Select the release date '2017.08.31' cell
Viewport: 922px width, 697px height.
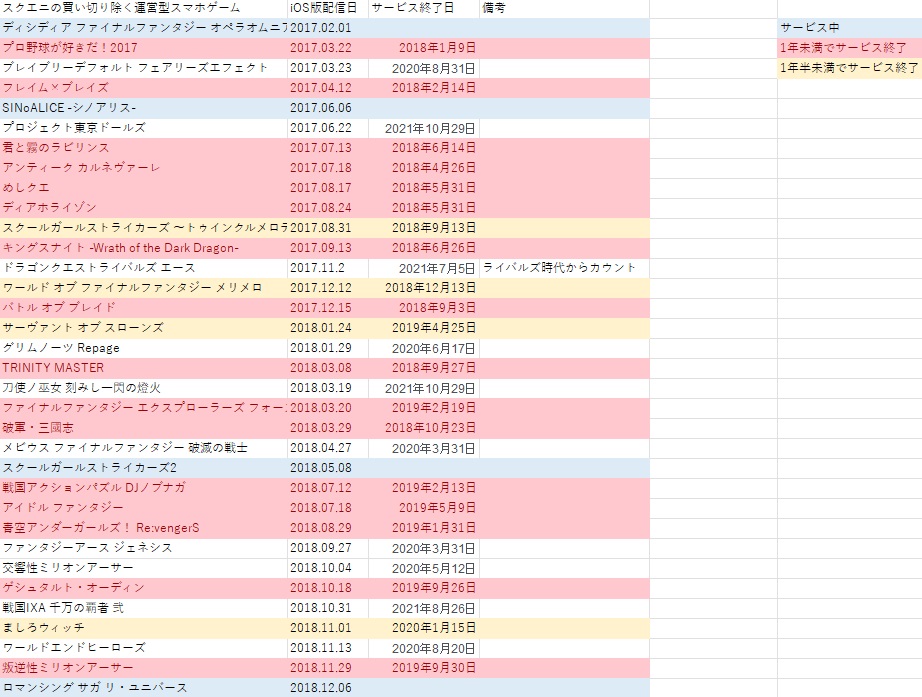pos(328,228)
